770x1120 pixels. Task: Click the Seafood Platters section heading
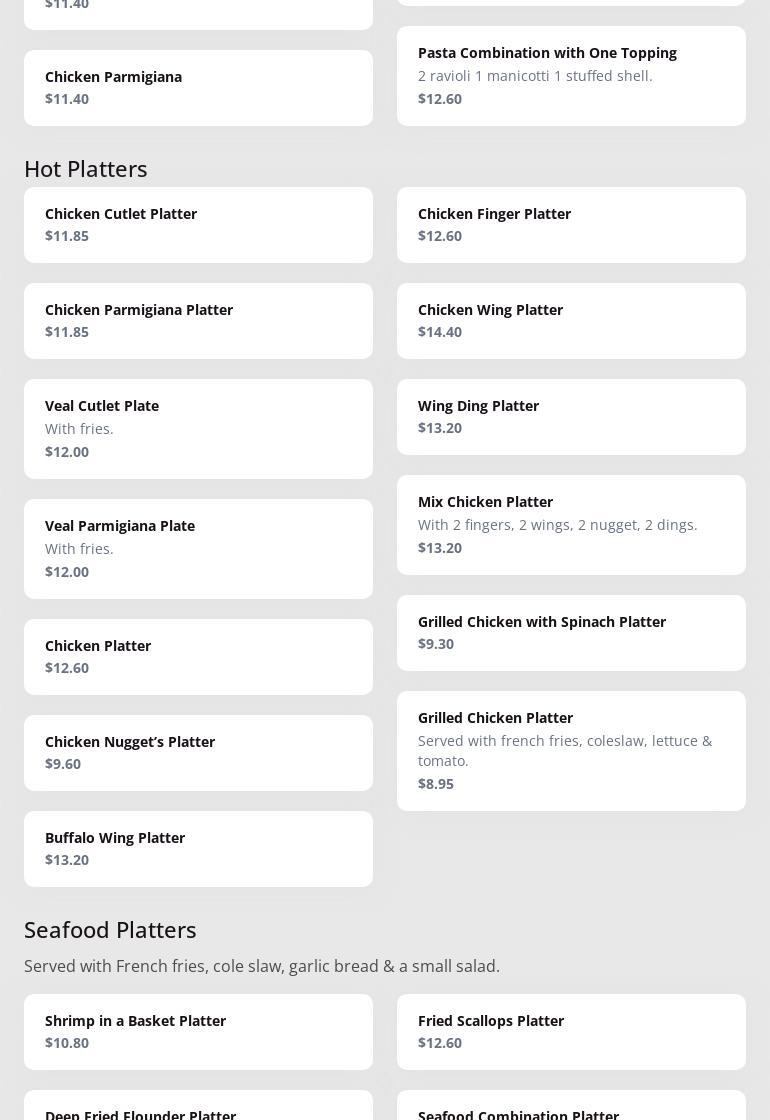click(110, 930)
